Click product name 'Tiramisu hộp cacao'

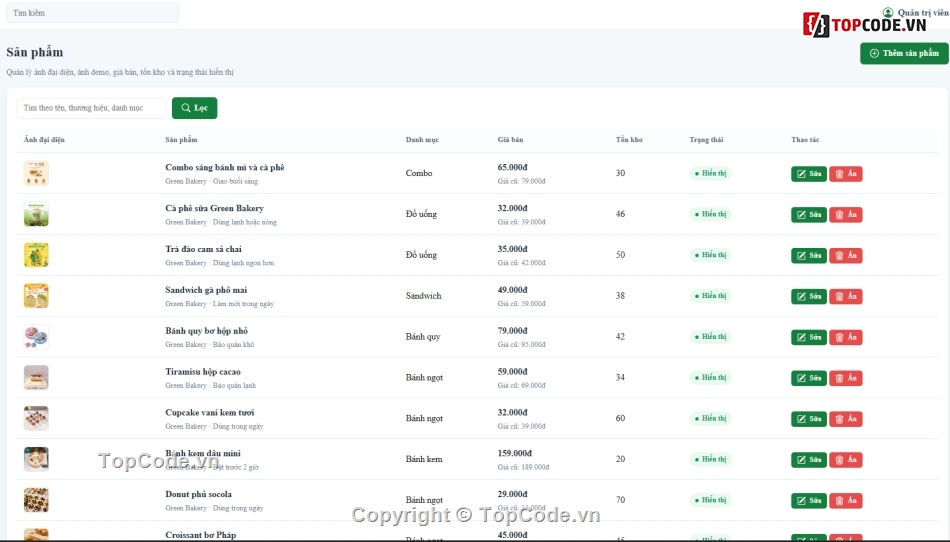click(203, 372)
